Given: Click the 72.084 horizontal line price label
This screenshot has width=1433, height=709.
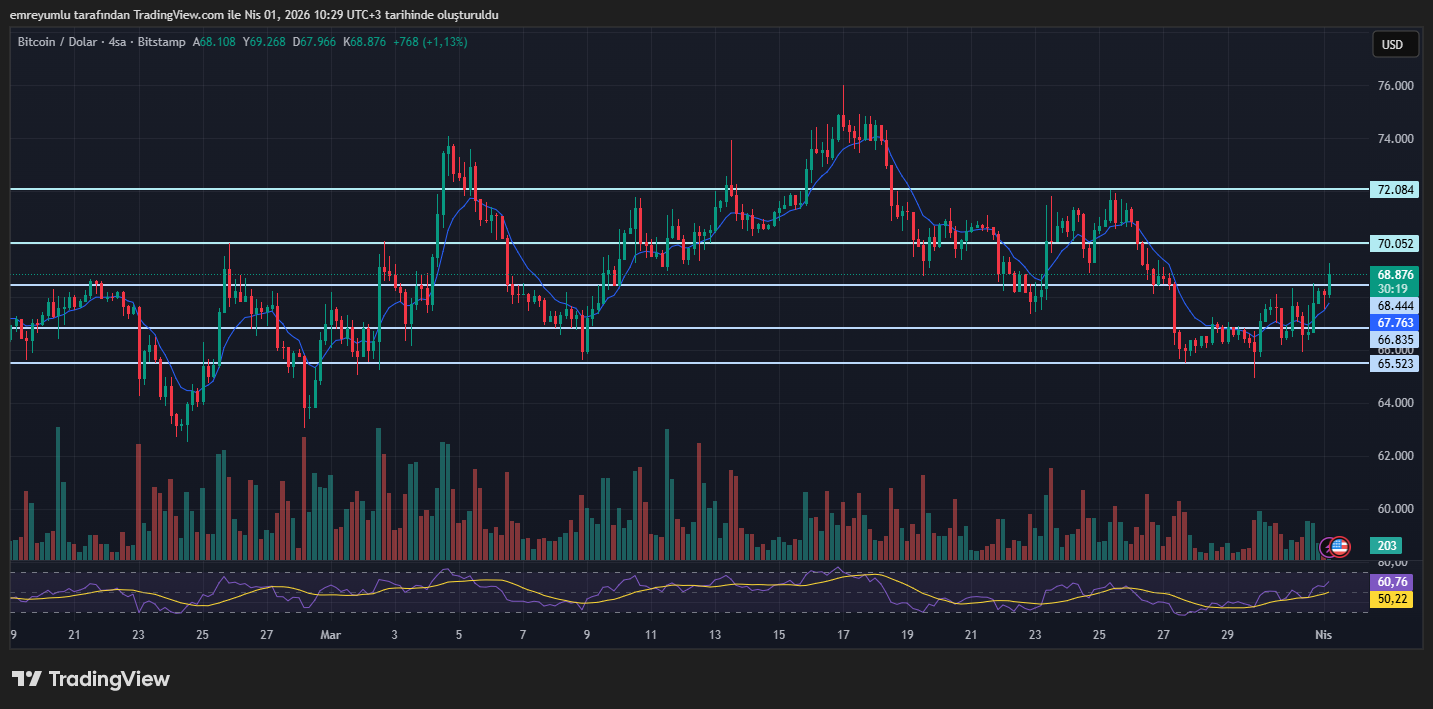Looking at the screenshot, I should click(1394, 189).
